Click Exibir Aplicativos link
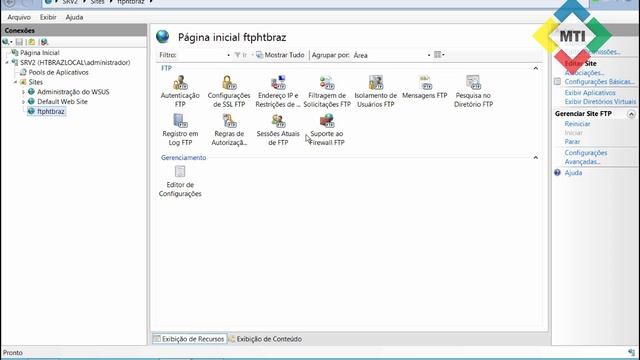The height and width of the screenshot is (360, 640). point(590,93)
